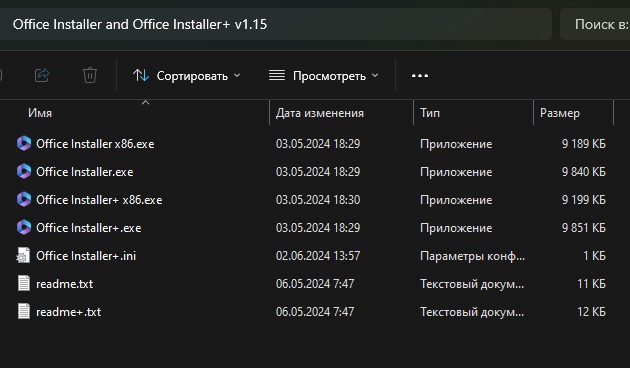Click the size value 9 199 КБ

(x=583, y=200)
